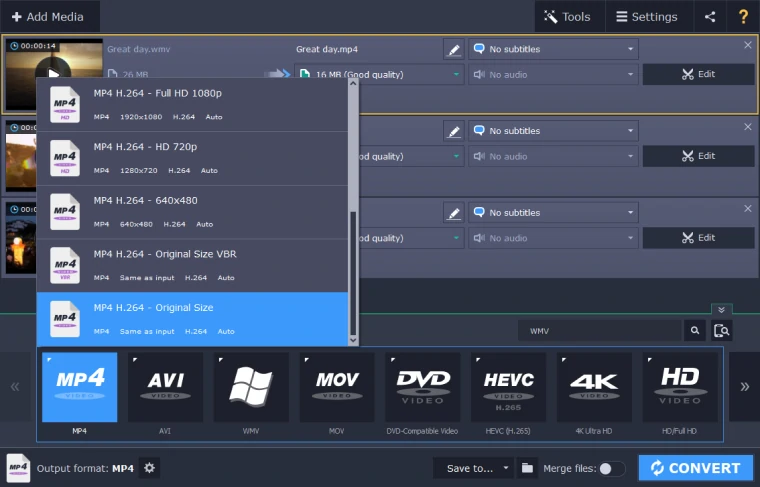
Task: Remove the second file with its X button
Action: 748,127
